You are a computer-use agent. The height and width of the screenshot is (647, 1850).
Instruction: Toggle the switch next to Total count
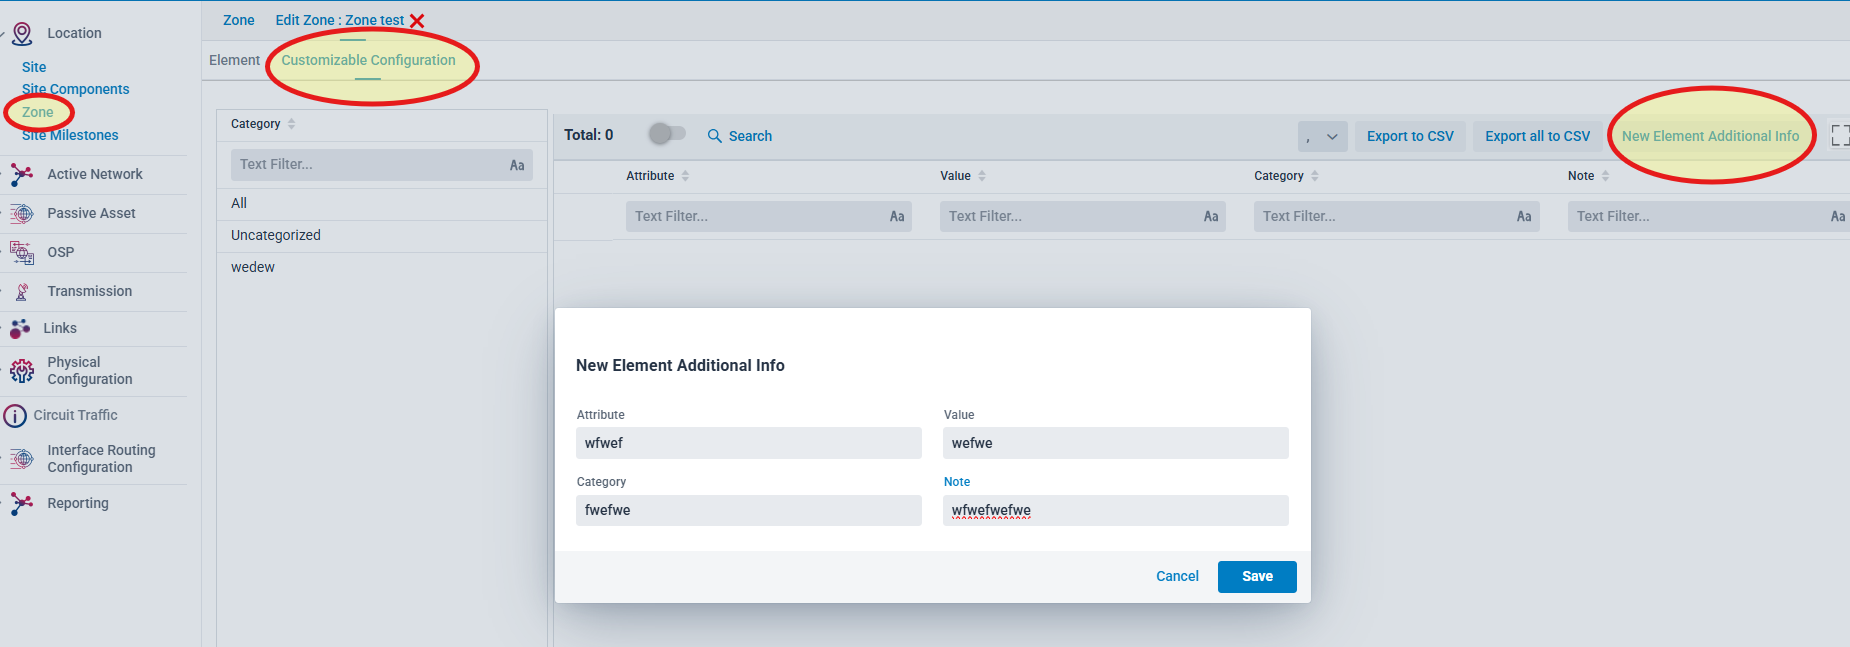click(667, 134)
